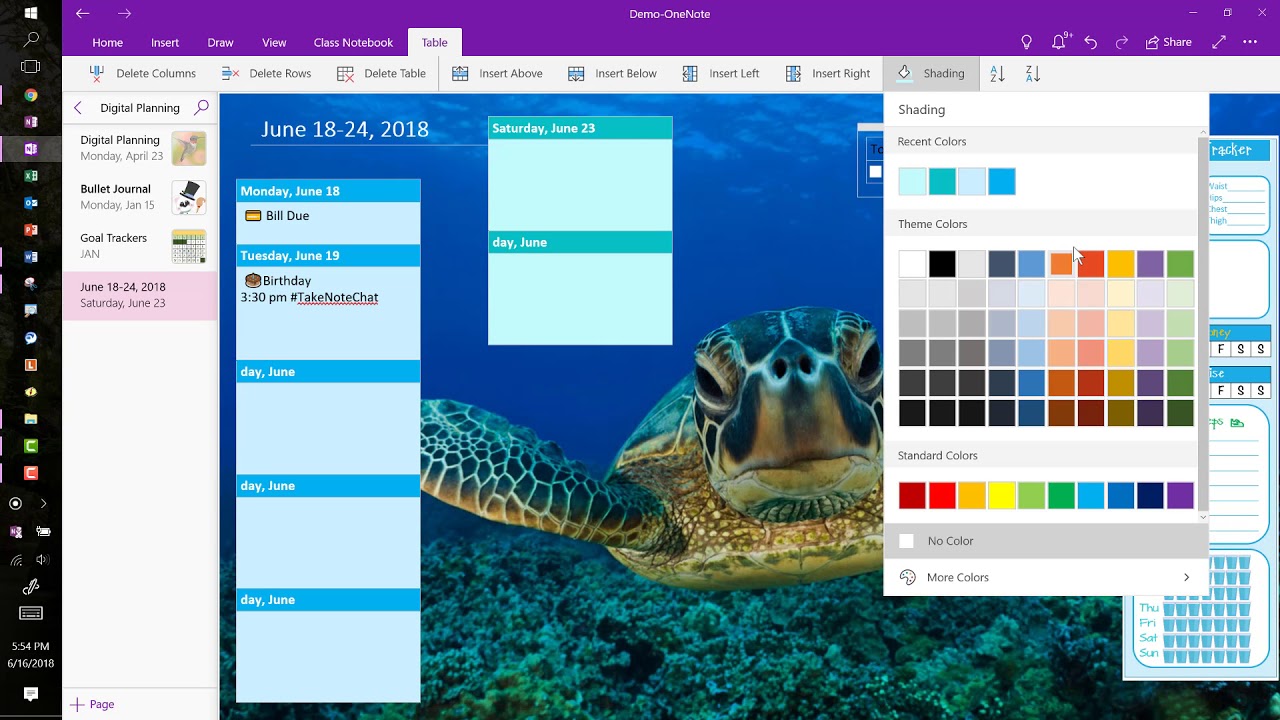Click the Redo arrow
This screenshot has width=1280, height=720.
(x=1122, y=42)
